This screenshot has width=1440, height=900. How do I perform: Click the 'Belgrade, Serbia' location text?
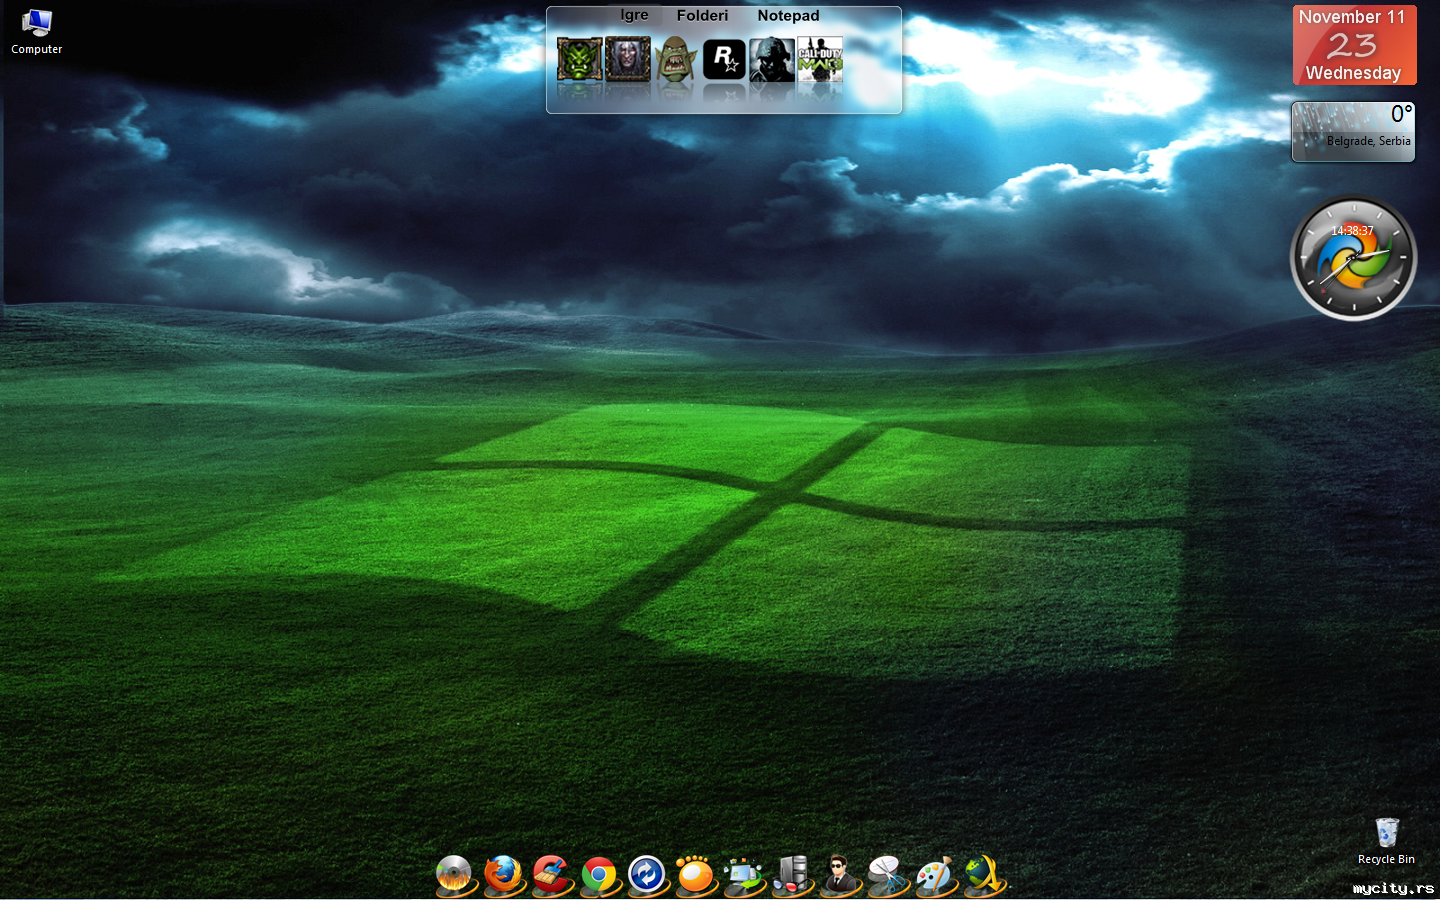point(1368,141)
